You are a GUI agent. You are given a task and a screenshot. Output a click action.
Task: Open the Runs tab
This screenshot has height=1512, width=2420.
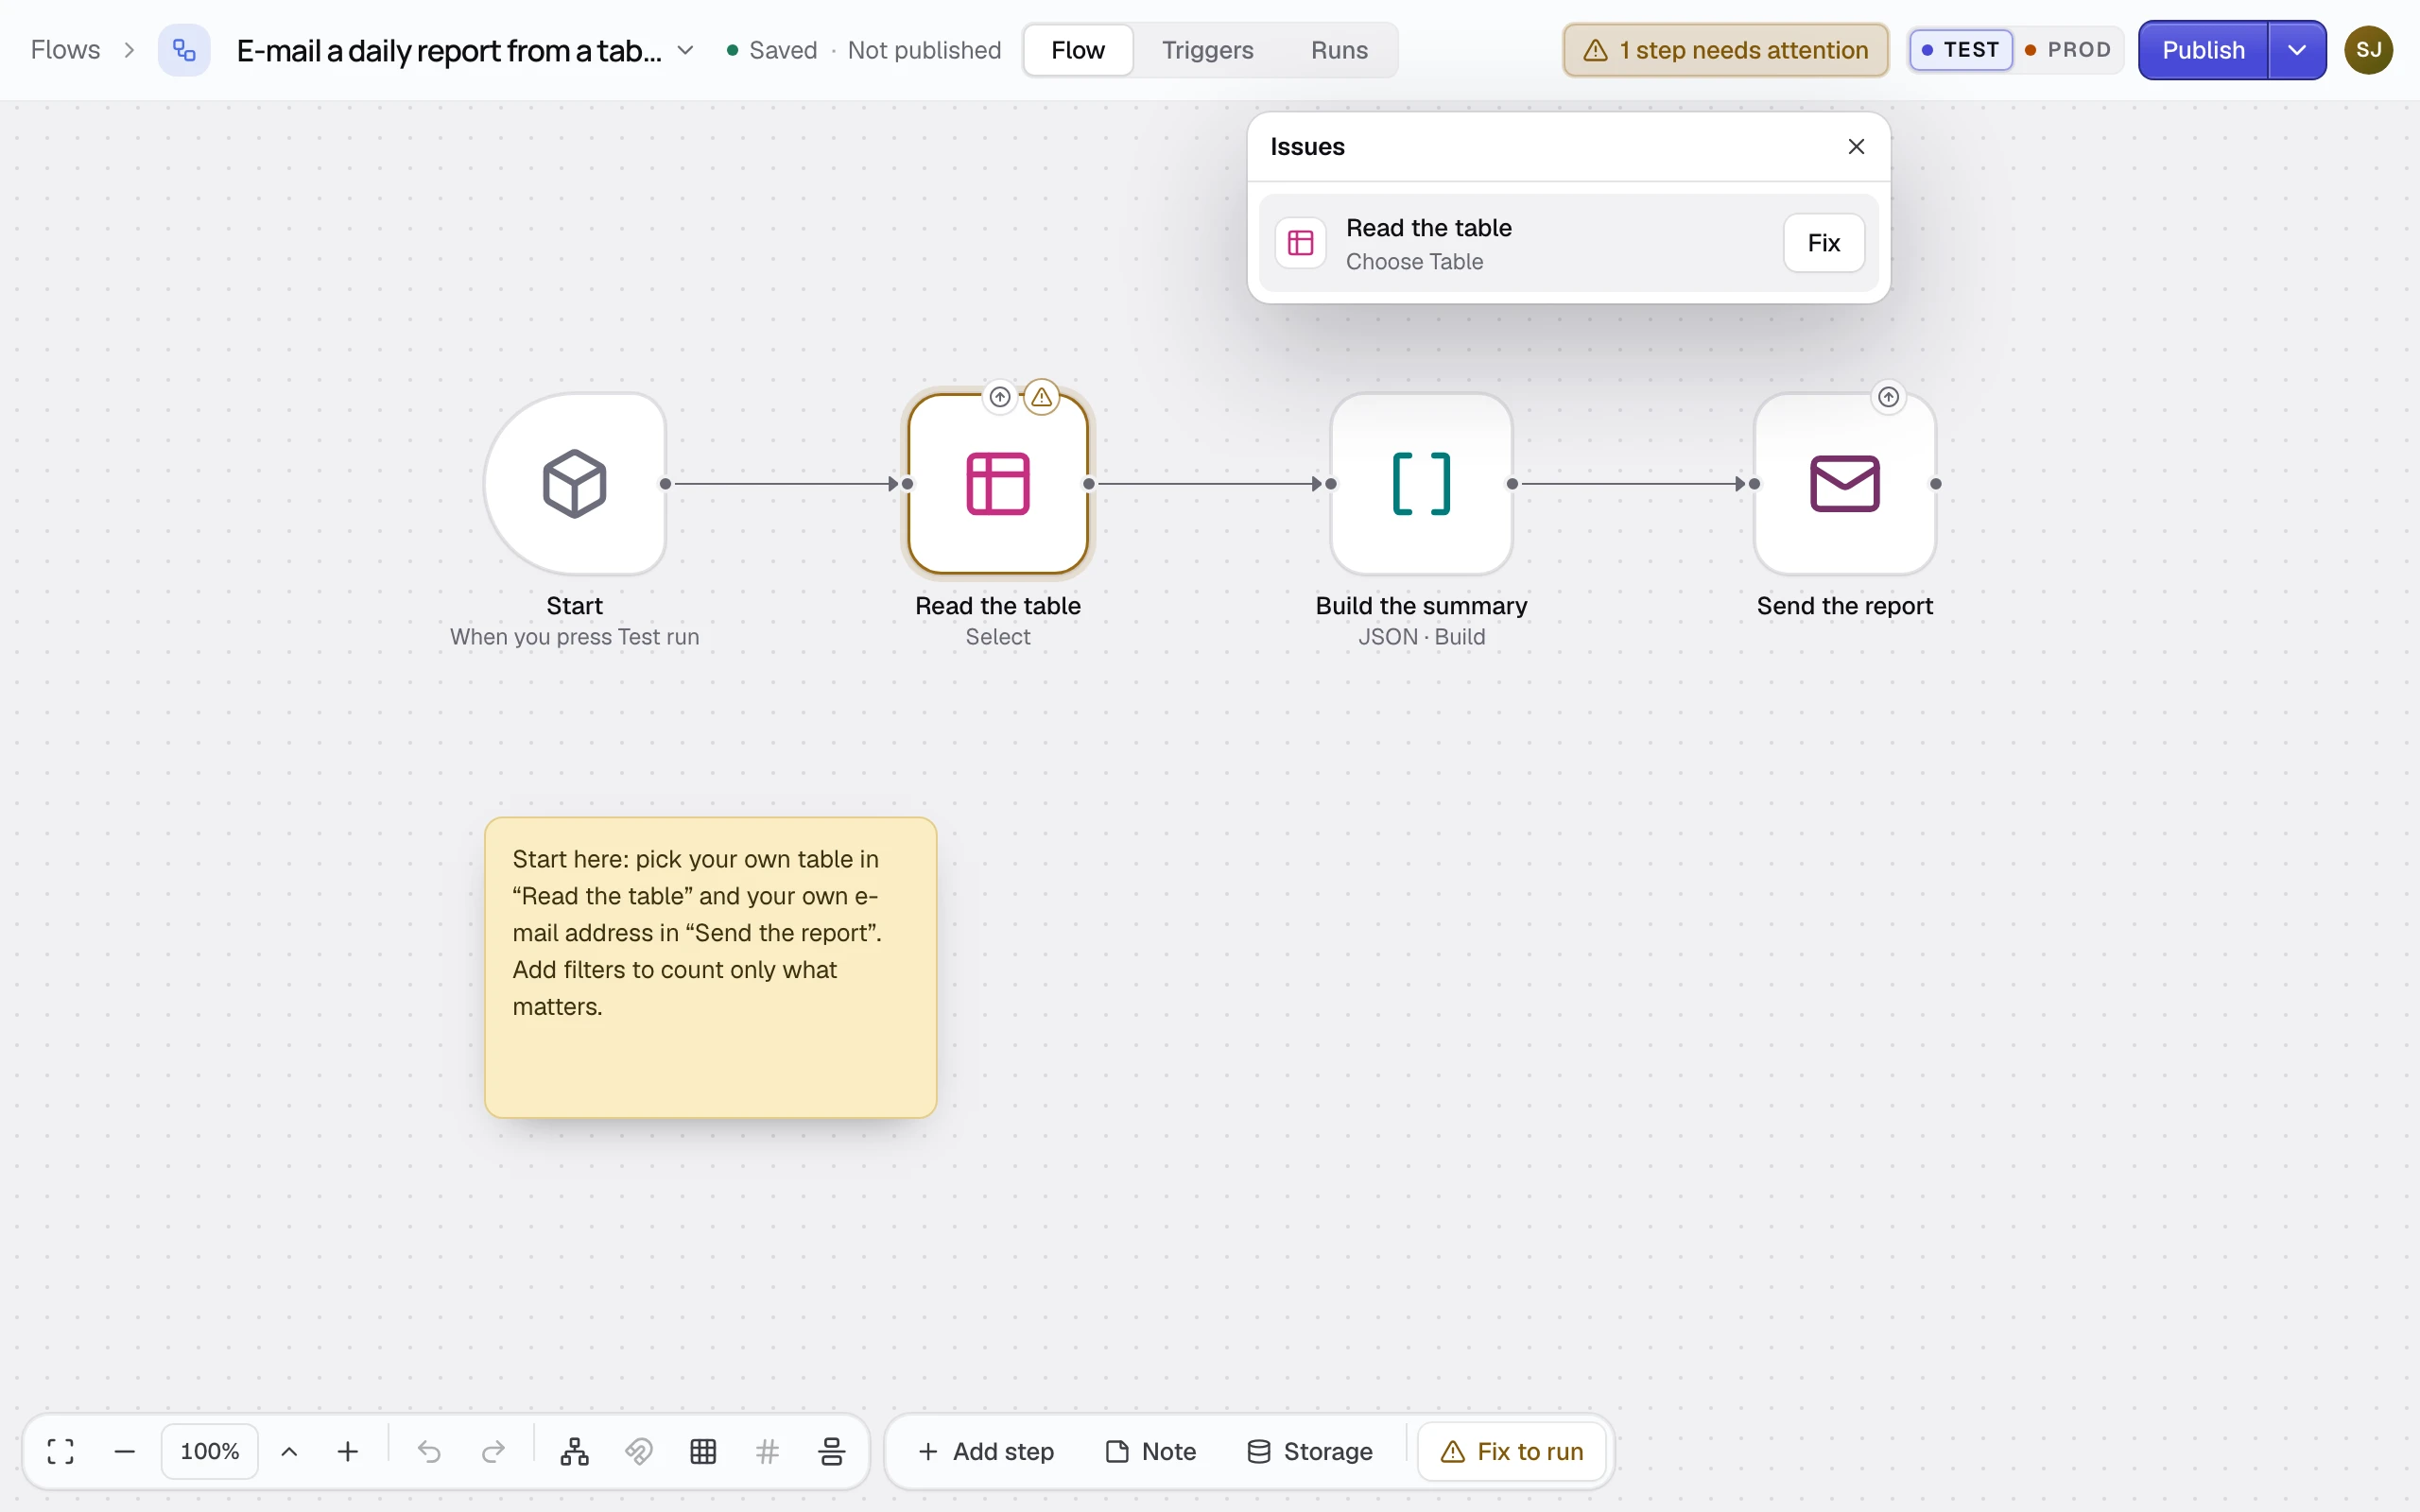pos(1339,50)
